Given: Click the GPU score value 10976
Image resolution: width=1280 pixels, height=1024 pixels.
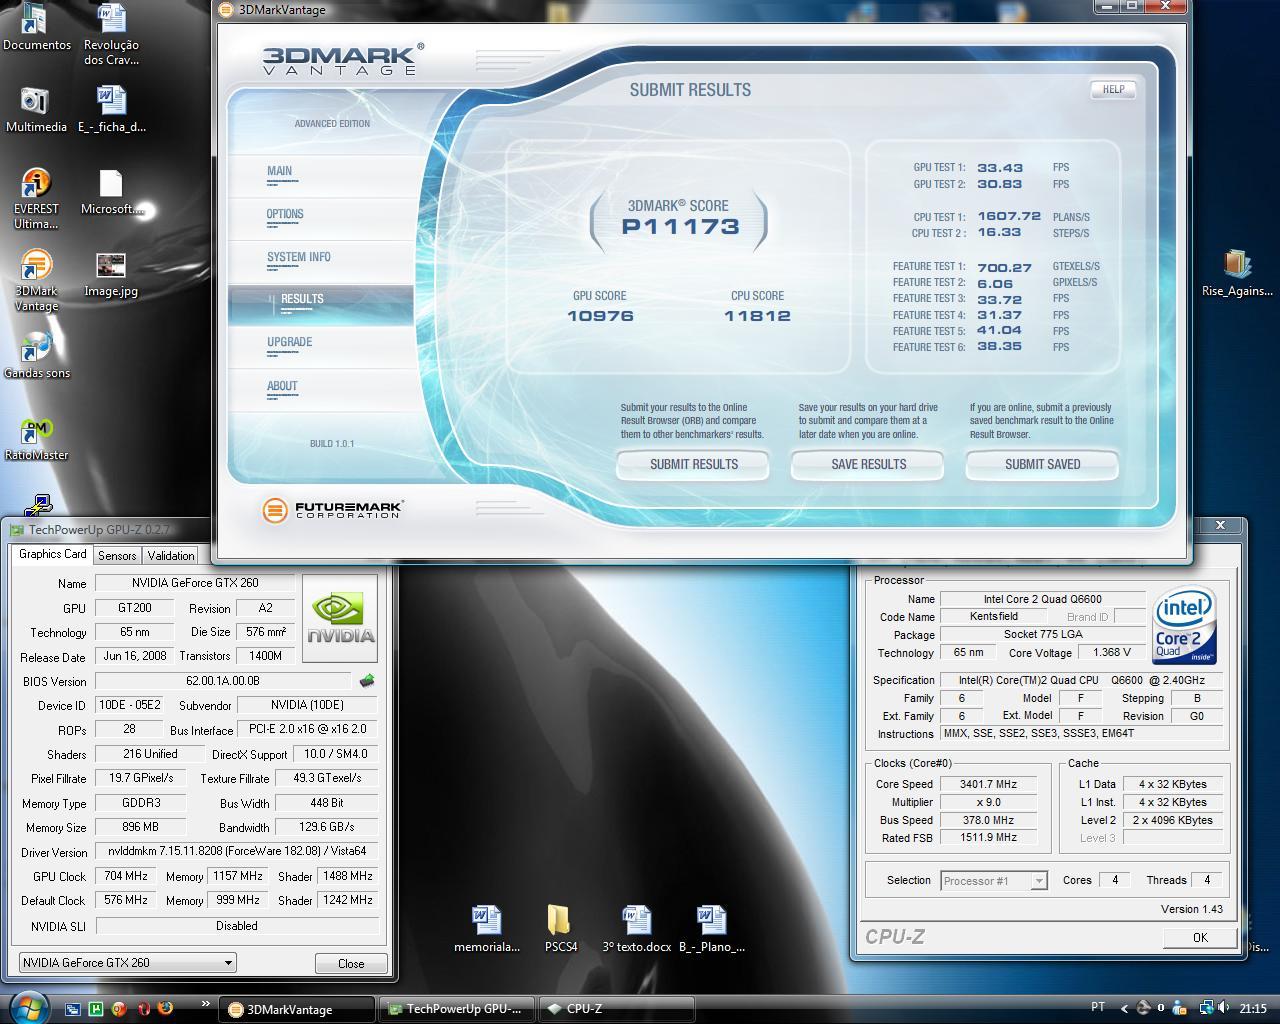Looking at the screenshot, I should (x=600, y=316).
